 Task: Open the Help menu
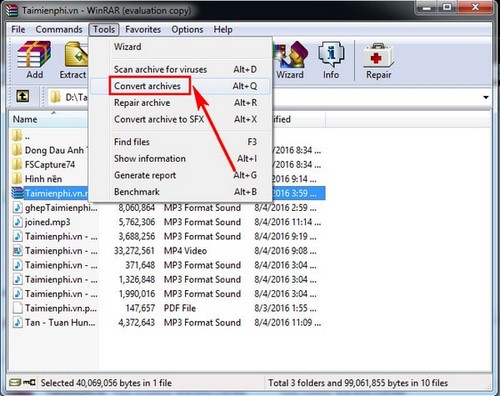(223, 29)
